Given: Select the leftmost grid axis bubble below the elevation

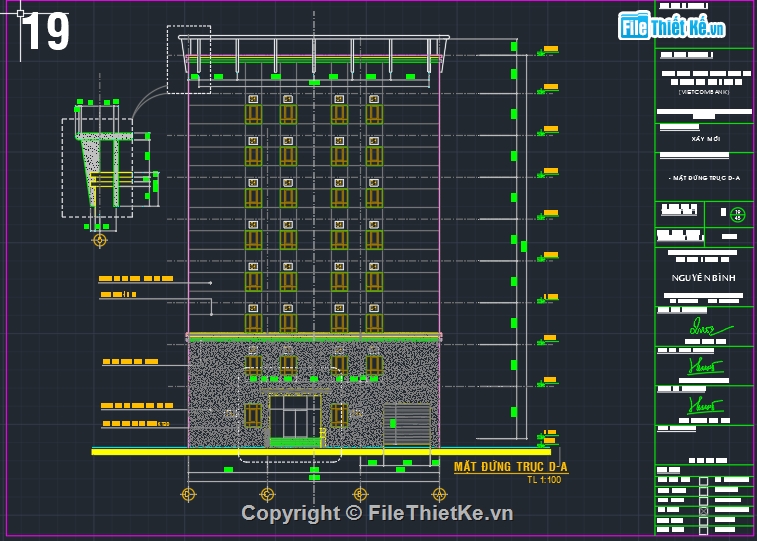Looking at the screenshot, I should click(x=188, y=495).
